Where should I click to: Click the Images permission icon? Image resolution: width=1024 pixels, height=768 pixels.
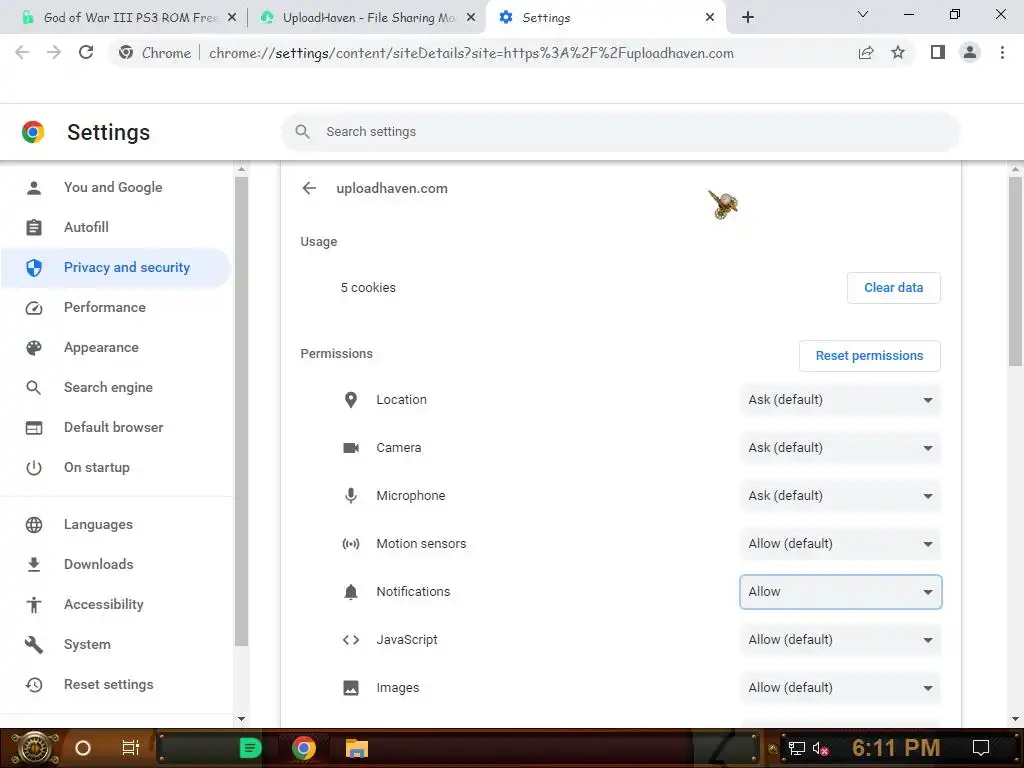pos(351,688)
